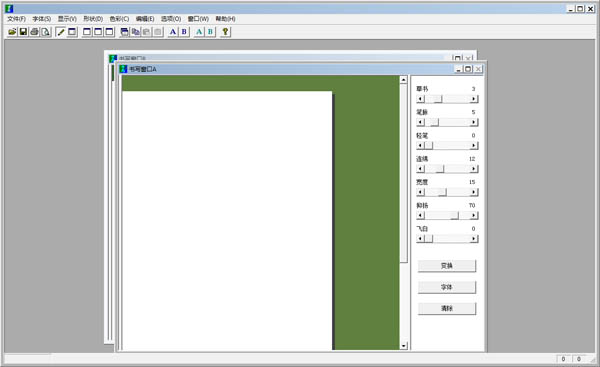Increase 宽度 with its right arrow
The width and height of the screenshot is (600, 367).
(x=474, y=192)
